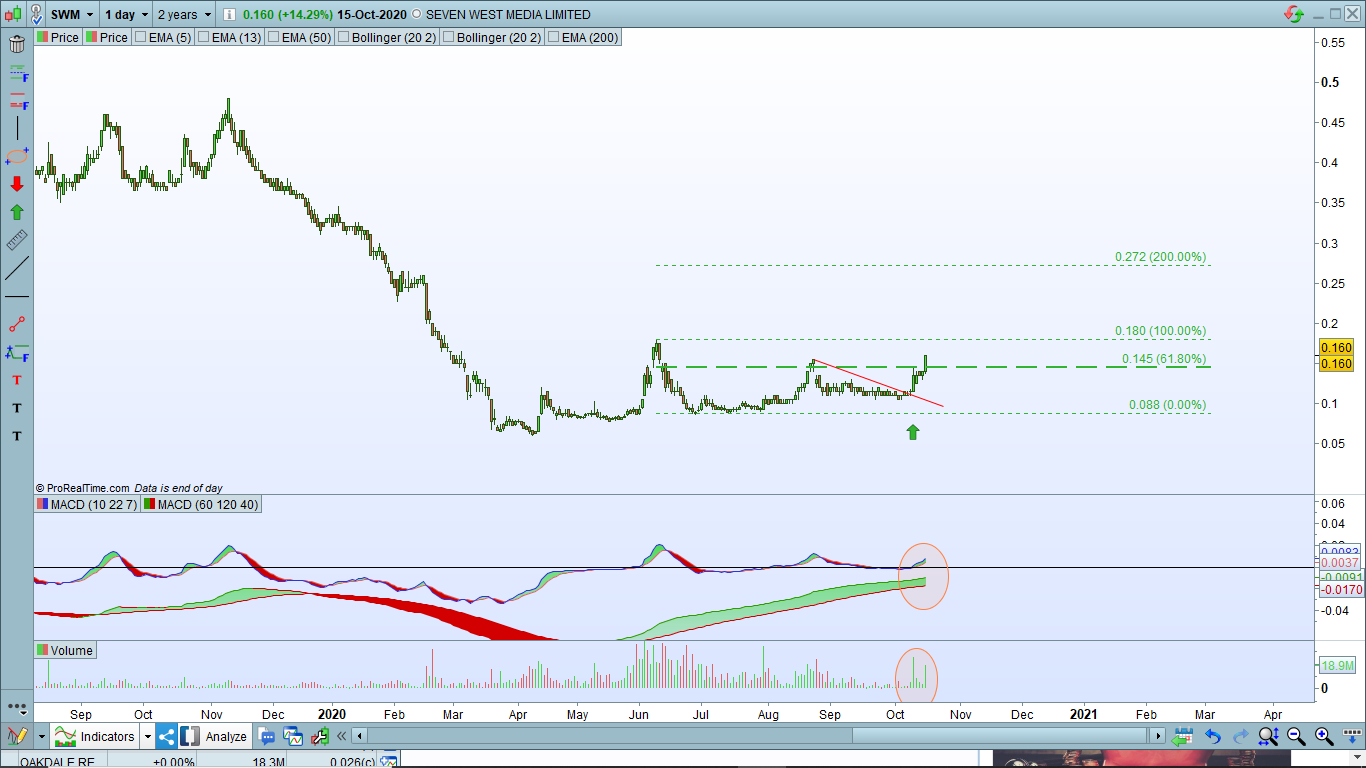Select the ruler measurement tool

point(17,240)
